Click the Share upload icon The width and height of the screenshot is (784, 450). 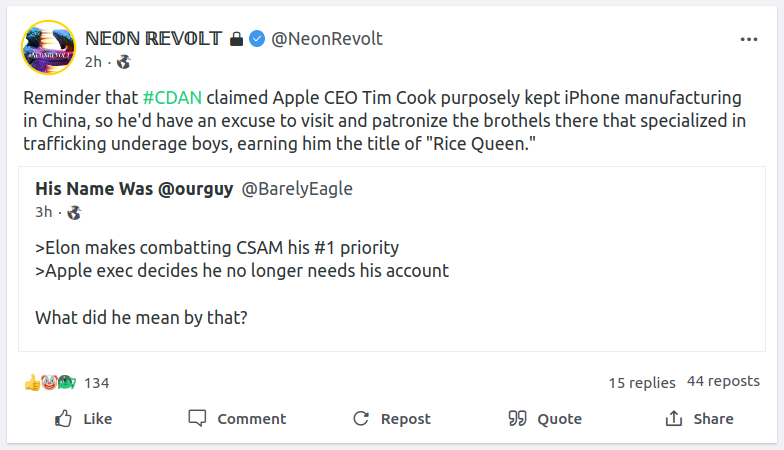pos(675,418)
